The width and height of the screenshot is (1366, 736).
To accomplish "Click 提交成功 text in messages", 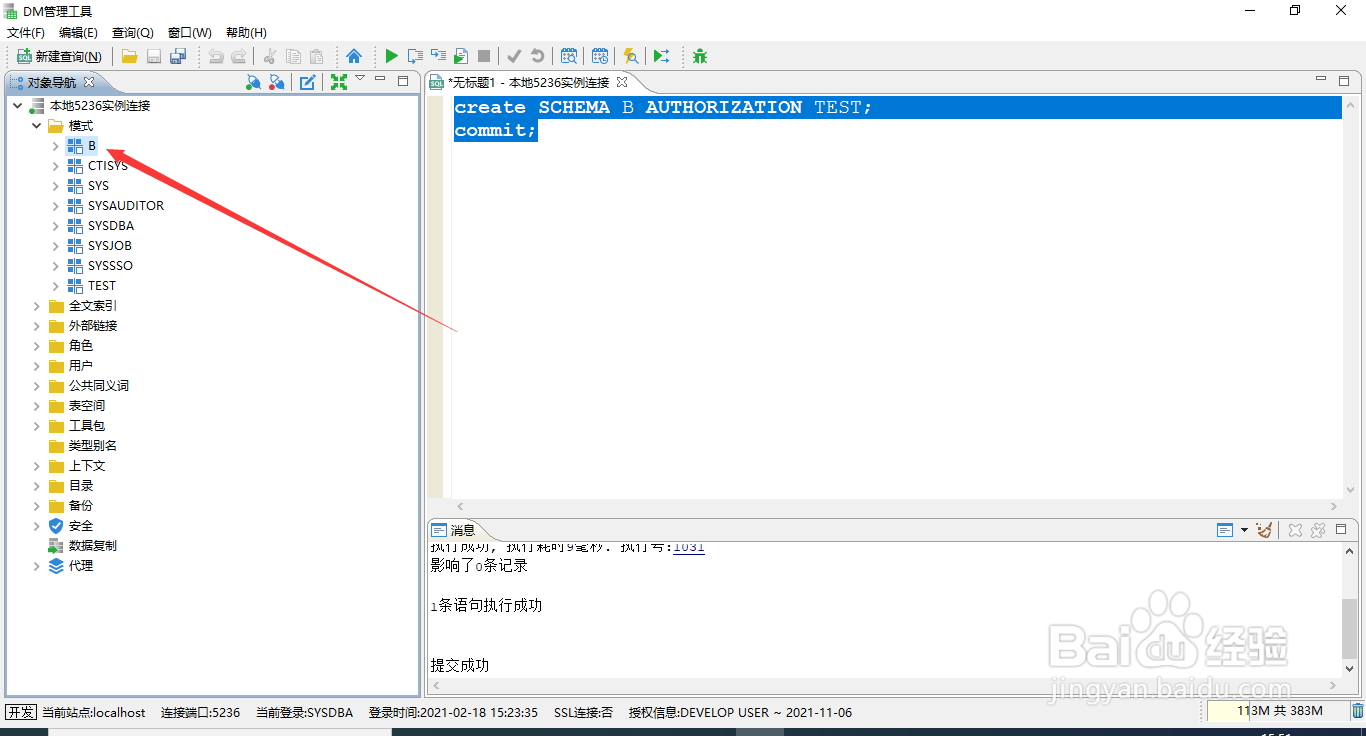I will [x=460, y=665].
